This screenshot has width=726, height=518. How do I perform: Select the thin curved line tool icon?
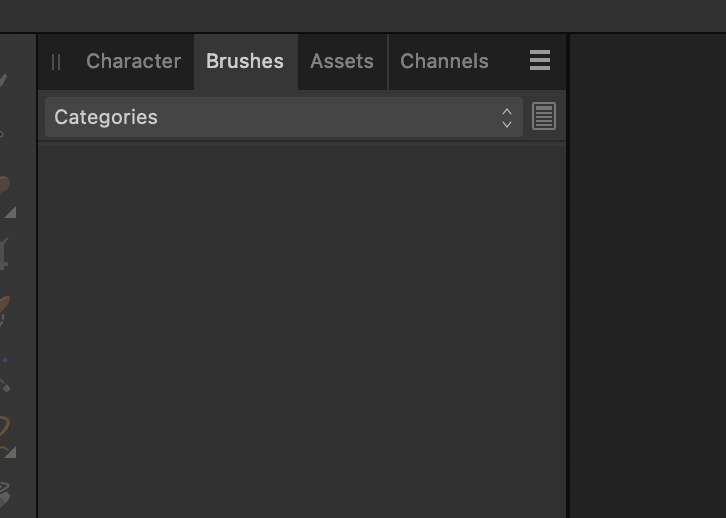tap(2, 134)
